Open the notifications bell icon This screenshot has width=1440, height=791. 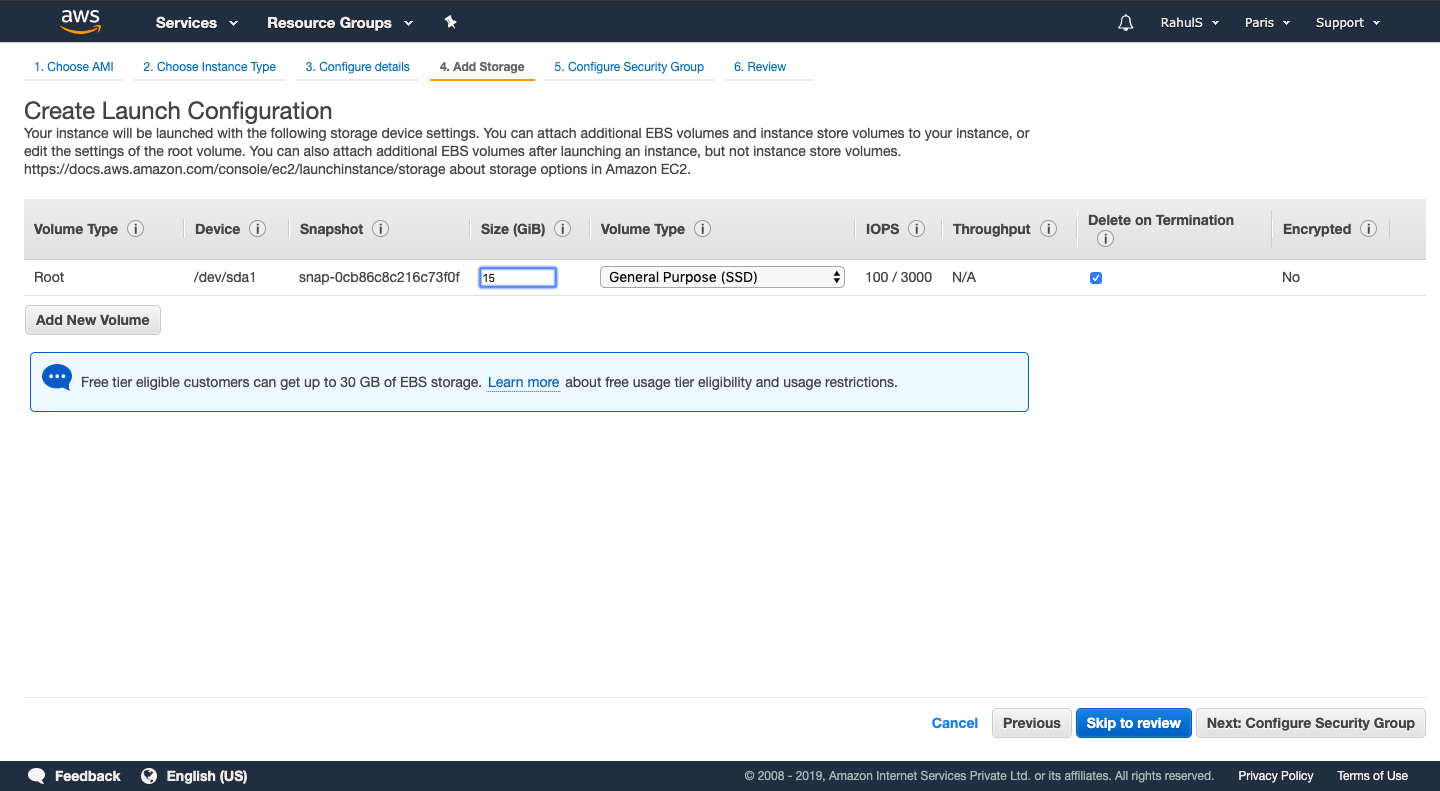[1124, 22]
